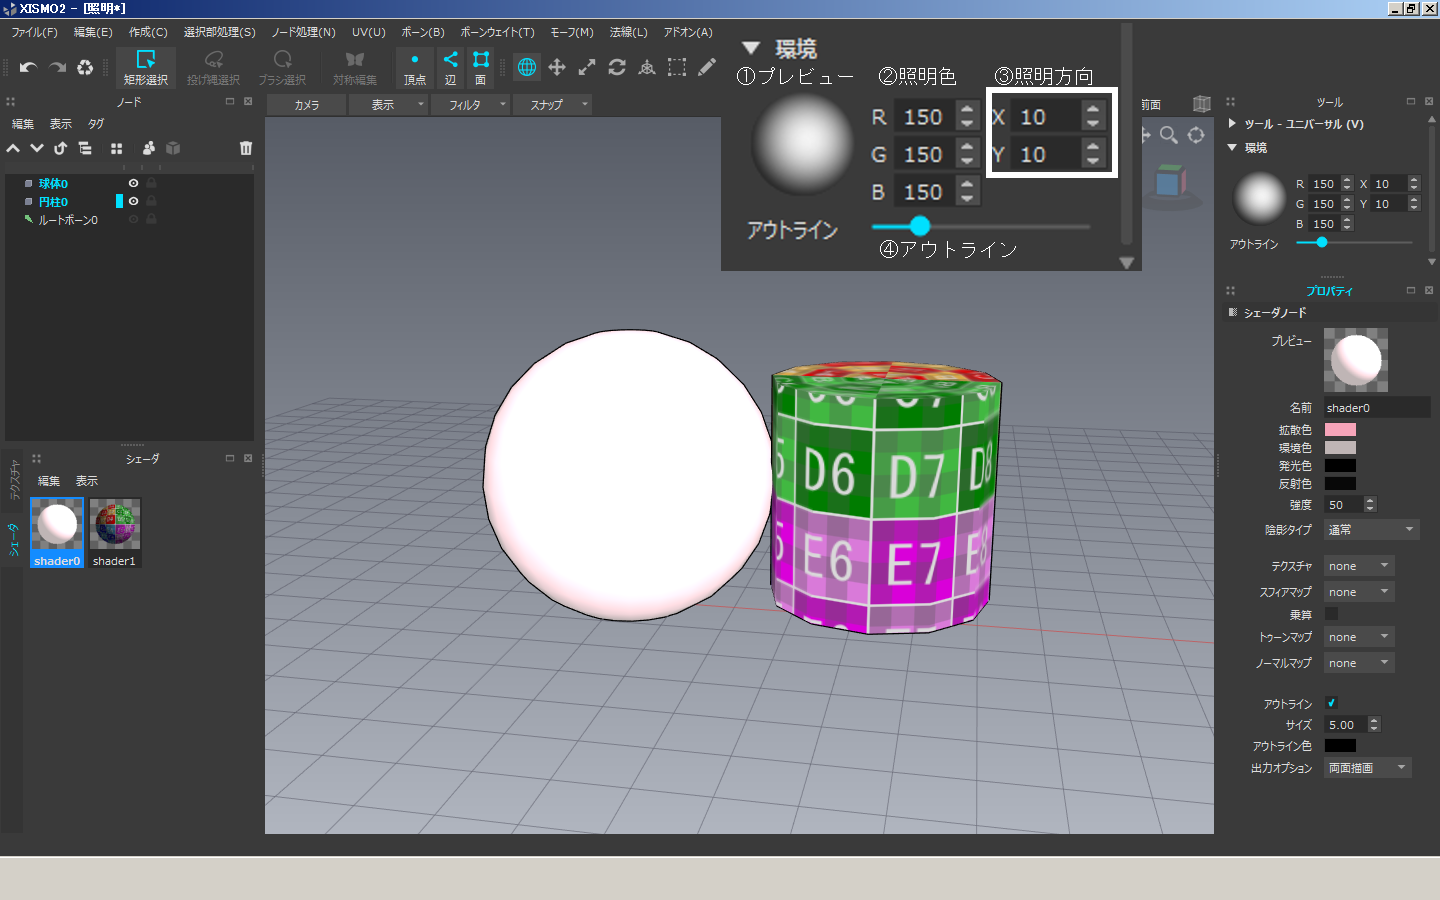This screenshot has height=900, width=1440.
Task: Open the 陰影タイプ shading type dropdown
Action: (1371, 529)
